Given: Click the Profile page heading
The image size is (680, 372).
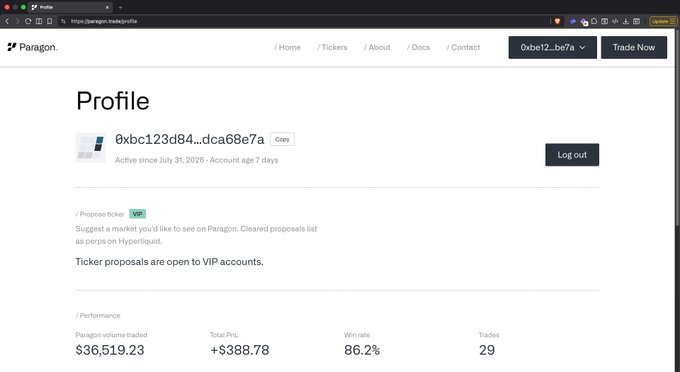Looking at the screenshot, I should (113, 101).
